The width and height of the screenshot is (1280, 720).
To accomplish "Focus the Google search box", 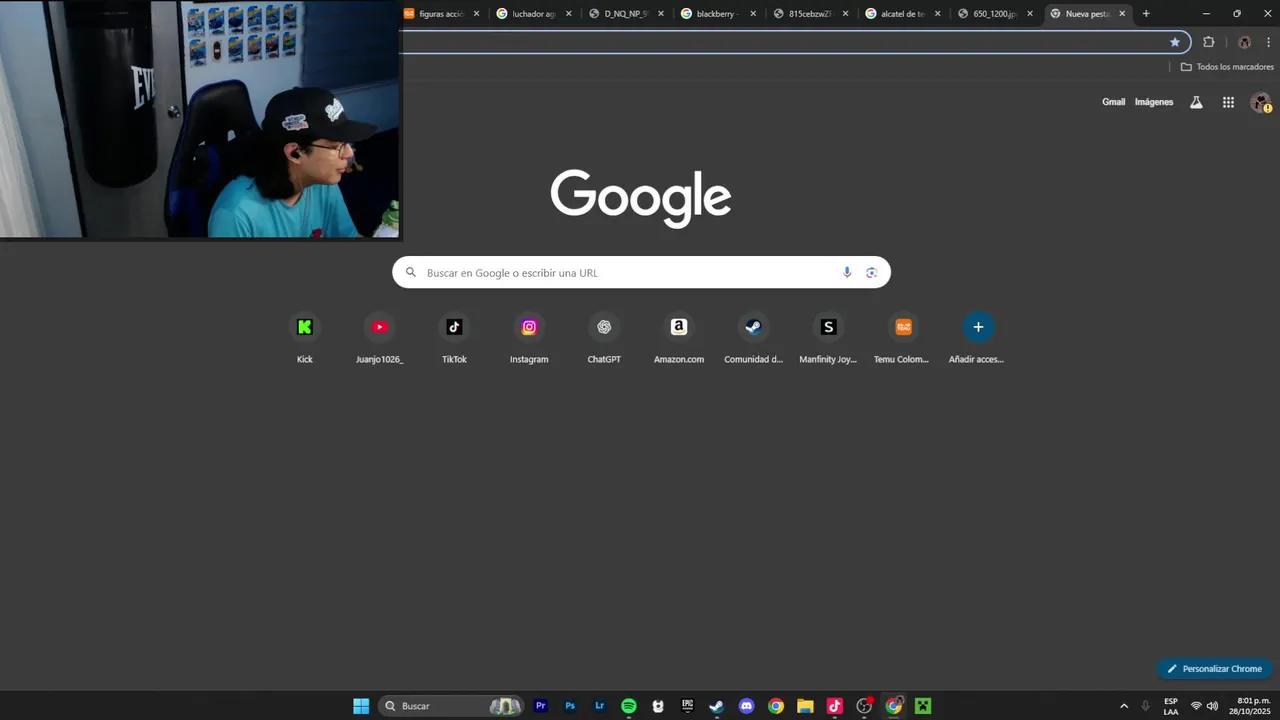I will [x=641, y=273].
